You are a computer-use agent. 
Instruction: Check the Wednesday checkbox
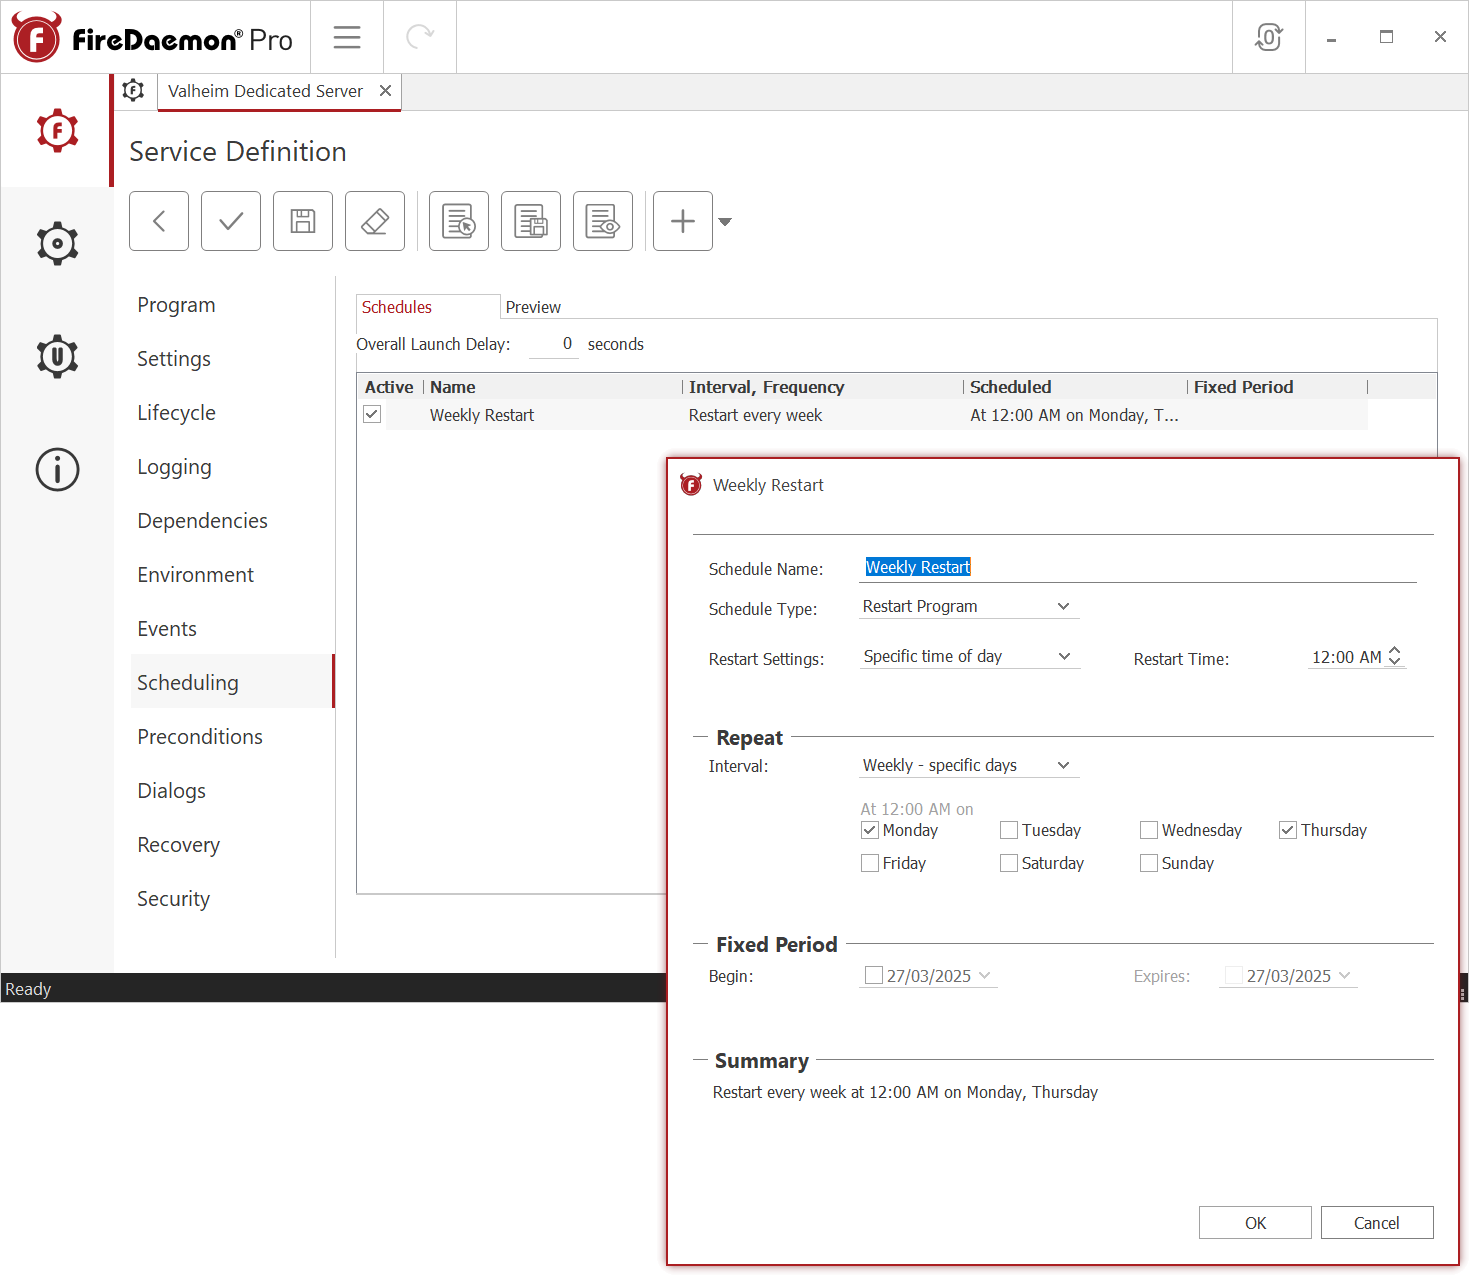point(1149,830)
